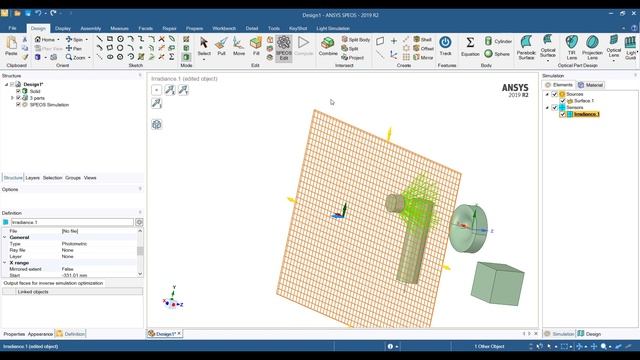Click the Projection Lens tool
Screen dimensions: 640x360
pyautogui.click(x=592, y=48)
